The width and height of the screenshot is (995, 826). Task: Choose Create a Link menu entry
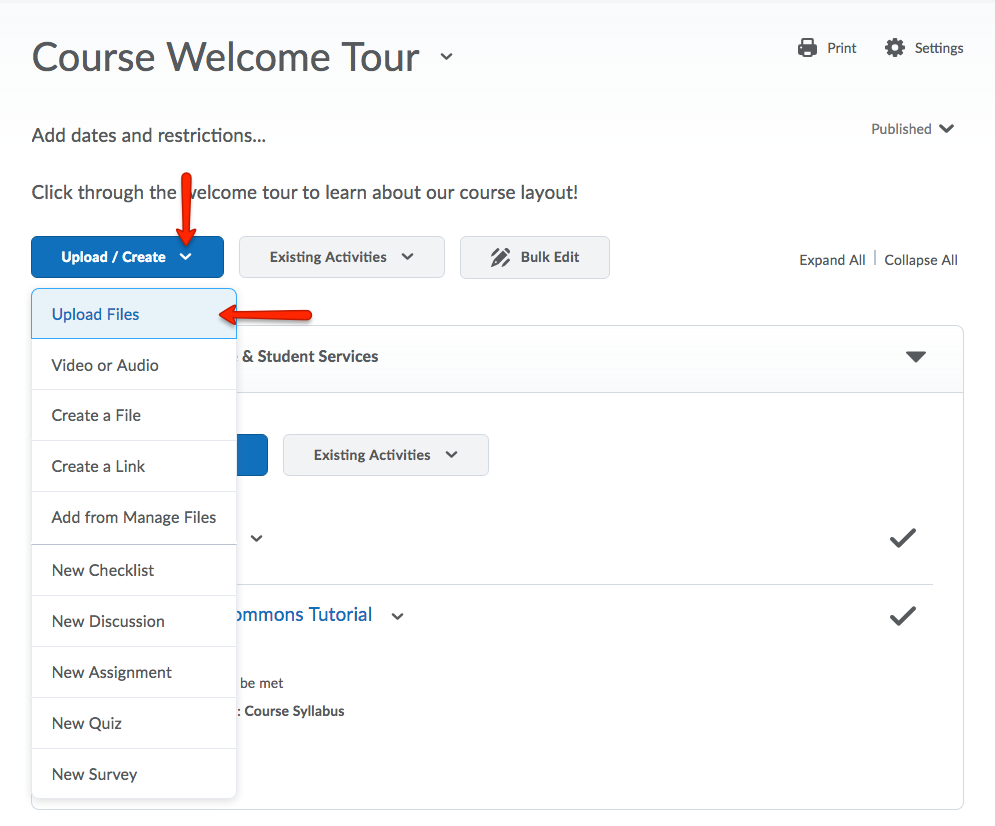point(98,466)
